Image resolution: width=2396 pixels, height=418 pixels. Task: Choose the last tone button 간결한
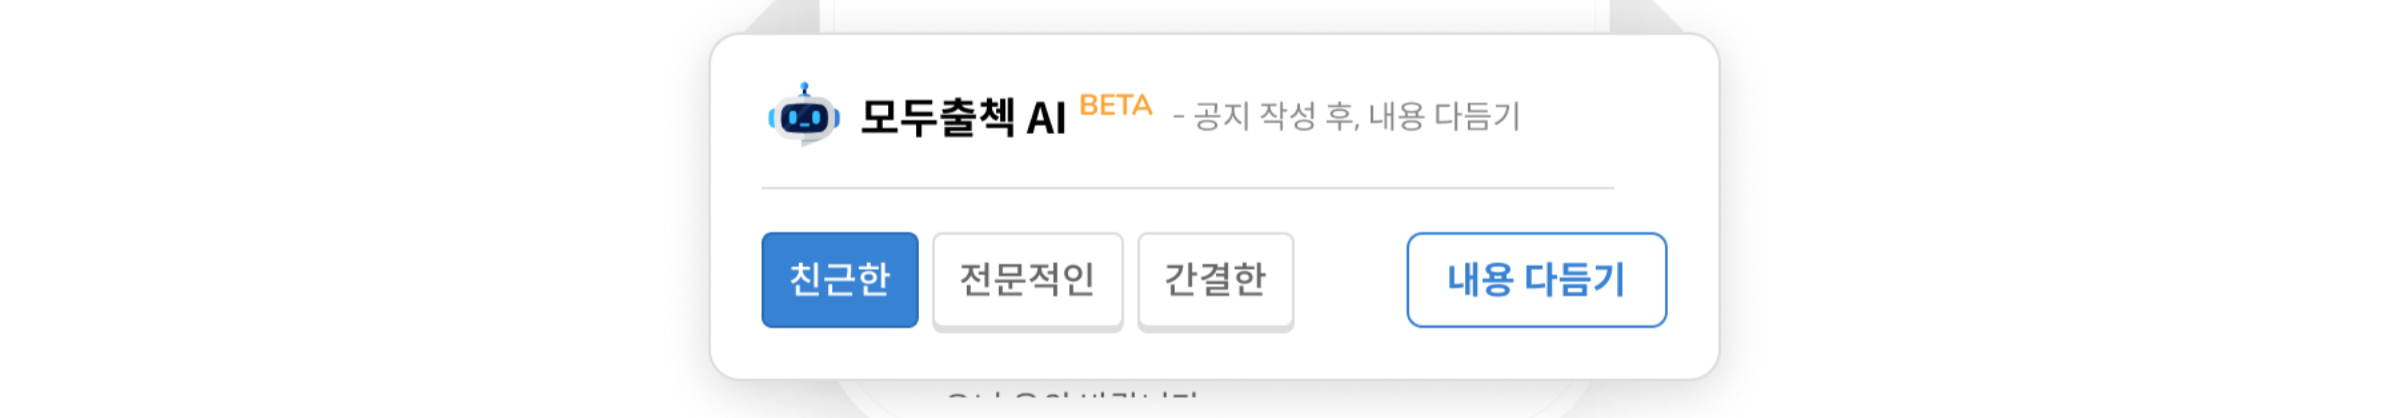tap(1215, 280)
